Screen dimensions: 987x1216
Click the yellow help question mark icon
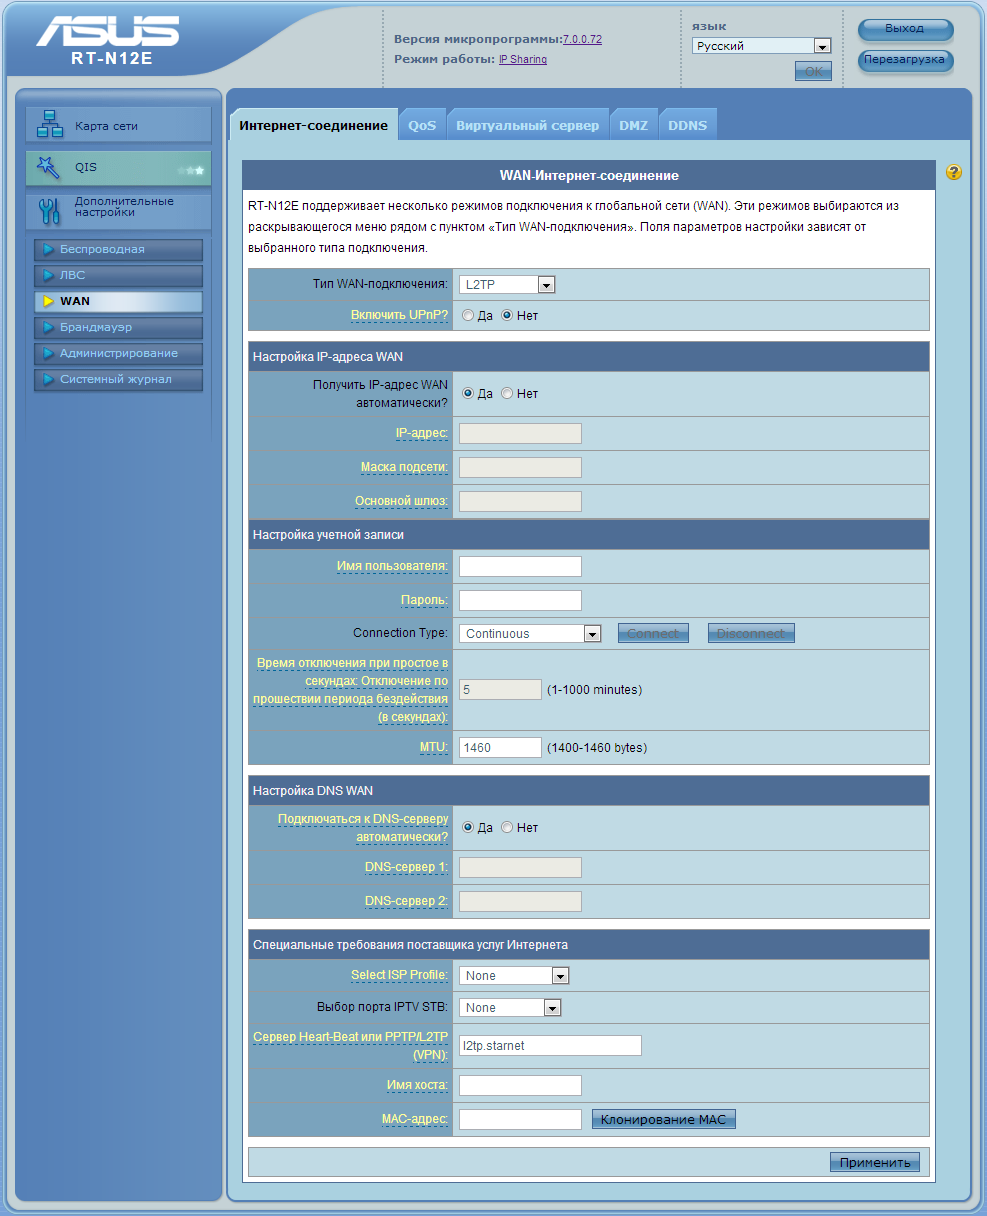953,173
